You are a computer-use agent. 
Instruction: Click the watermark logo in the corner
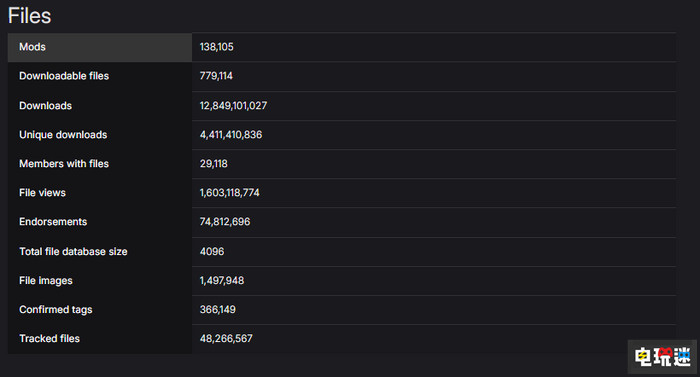(x=662, y=357)
